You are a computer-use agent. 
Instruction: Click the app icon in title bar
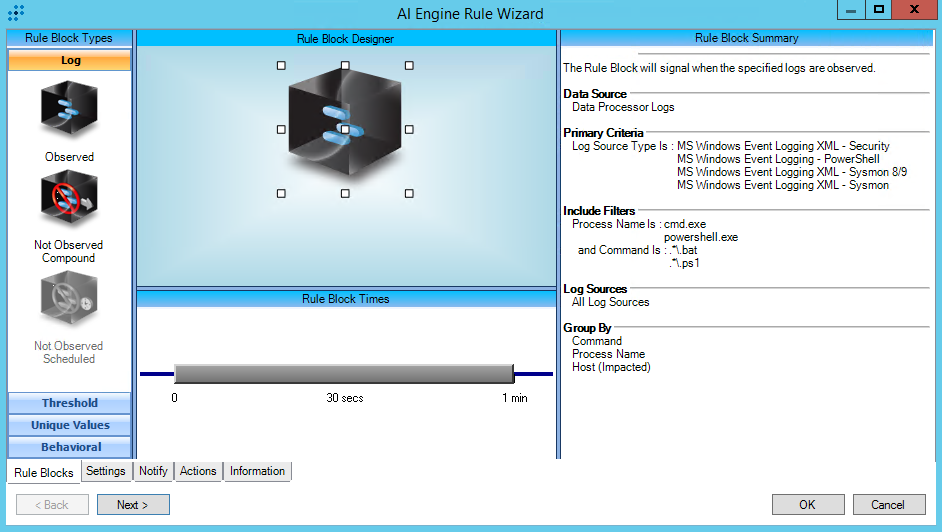(16, 13)
